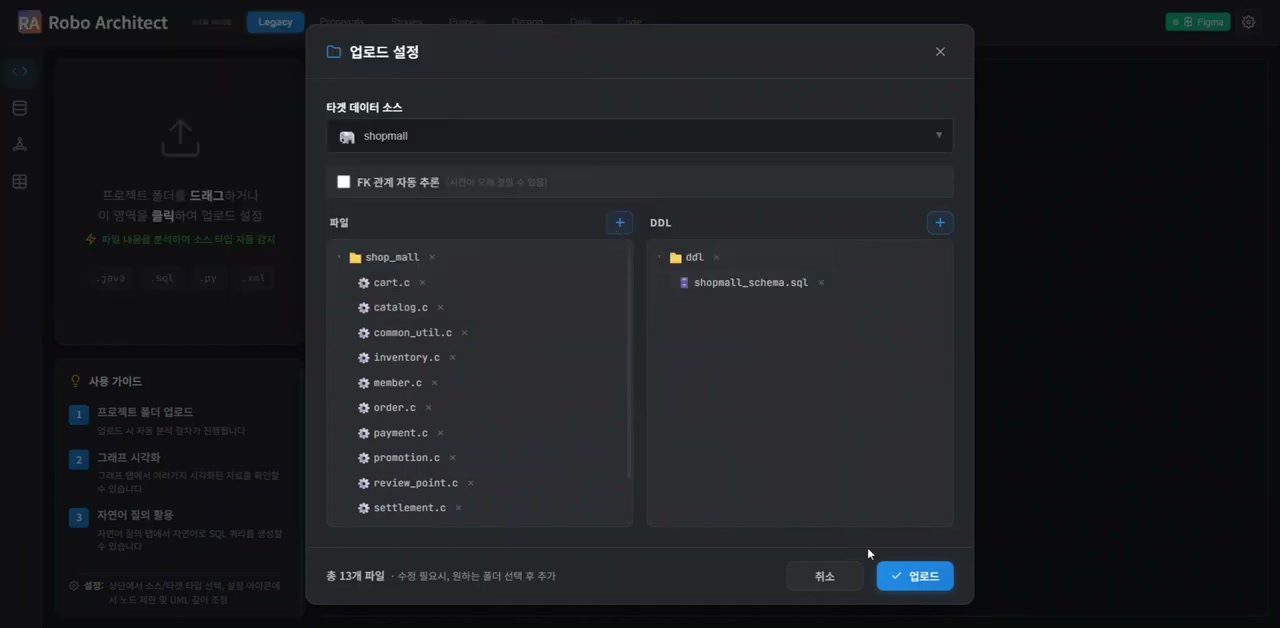The width and height of the screenshot is (1280, 628).
Task: Remove settlement.c from the file list
Action: (458, 508)
